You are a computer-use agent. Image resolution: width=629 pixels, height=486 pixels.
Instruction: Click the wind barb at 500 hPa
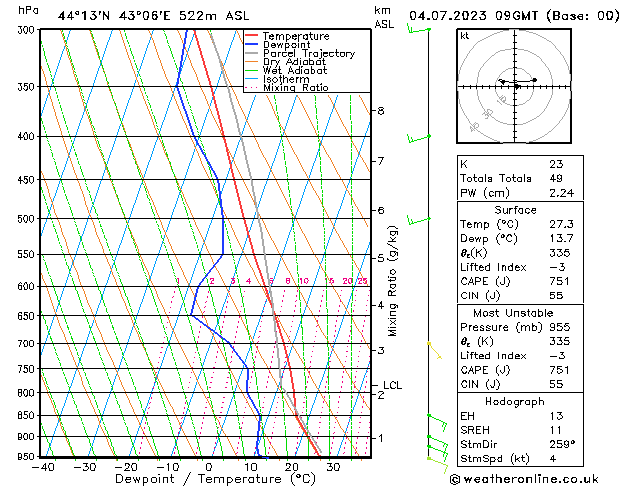pyautogui.click(x=419, y=220)
